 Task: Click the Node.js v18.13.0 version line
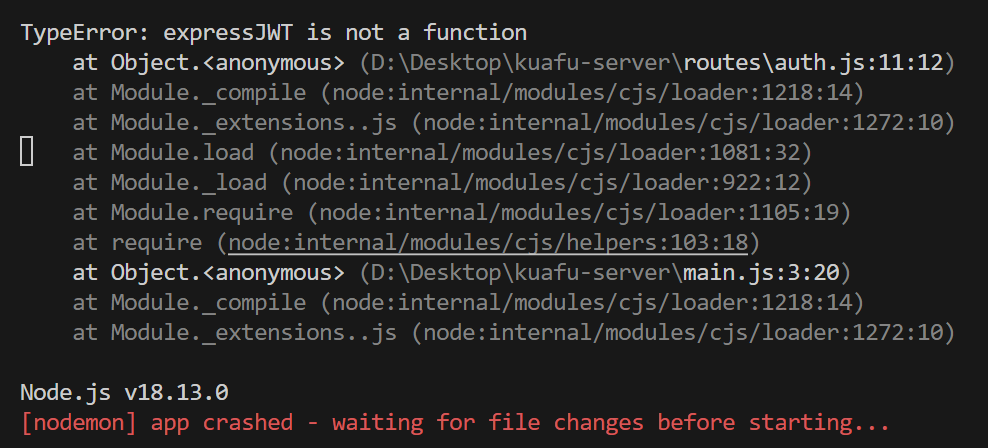tap(111, 392)
